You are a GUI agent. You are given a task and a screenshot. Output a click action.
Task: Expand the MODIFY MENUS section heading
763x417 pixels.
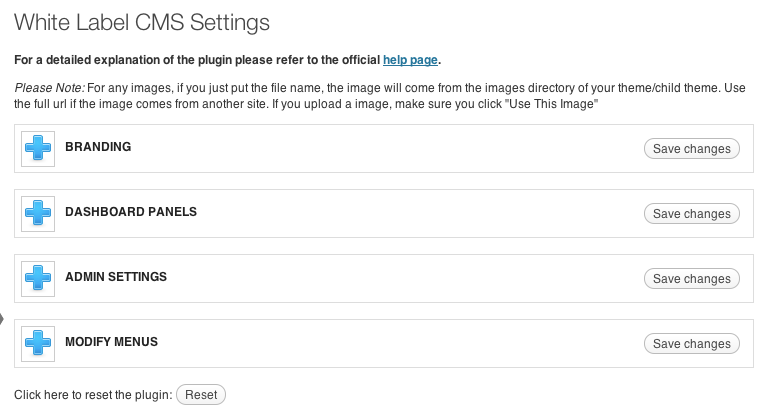[111, 342]
